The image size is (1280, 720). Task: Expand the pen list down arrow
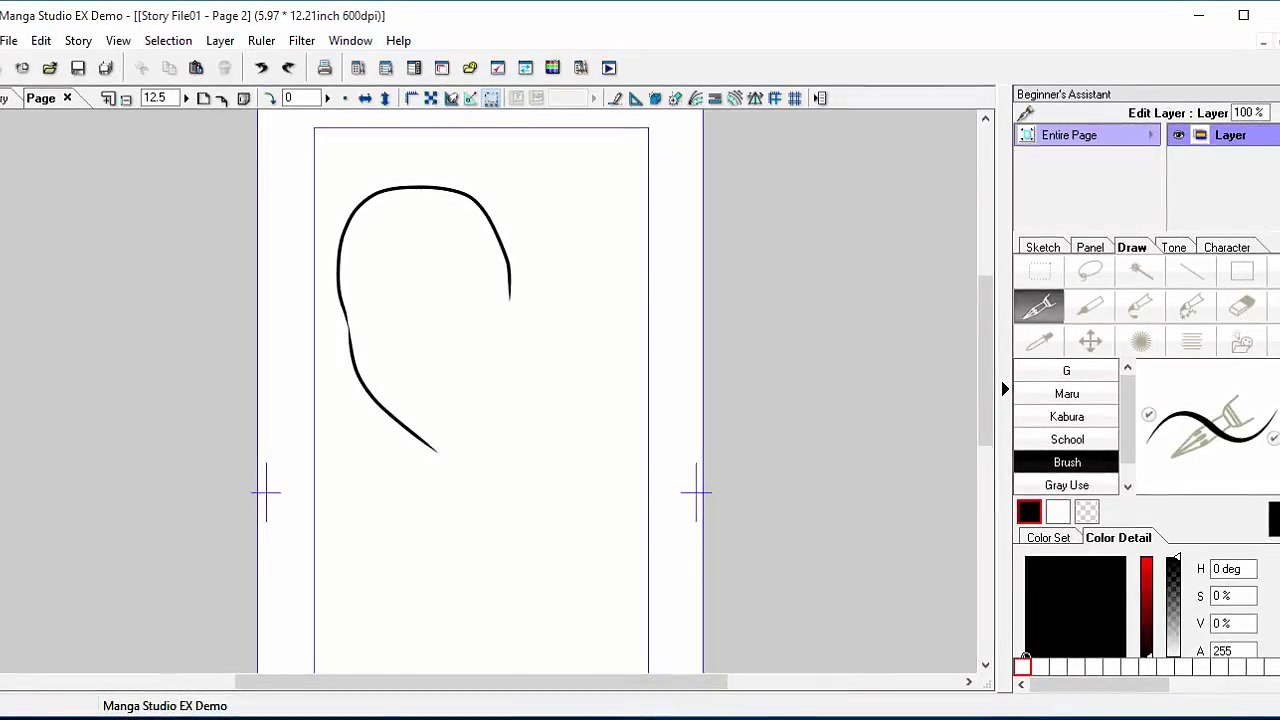(x=1127, y=487)
